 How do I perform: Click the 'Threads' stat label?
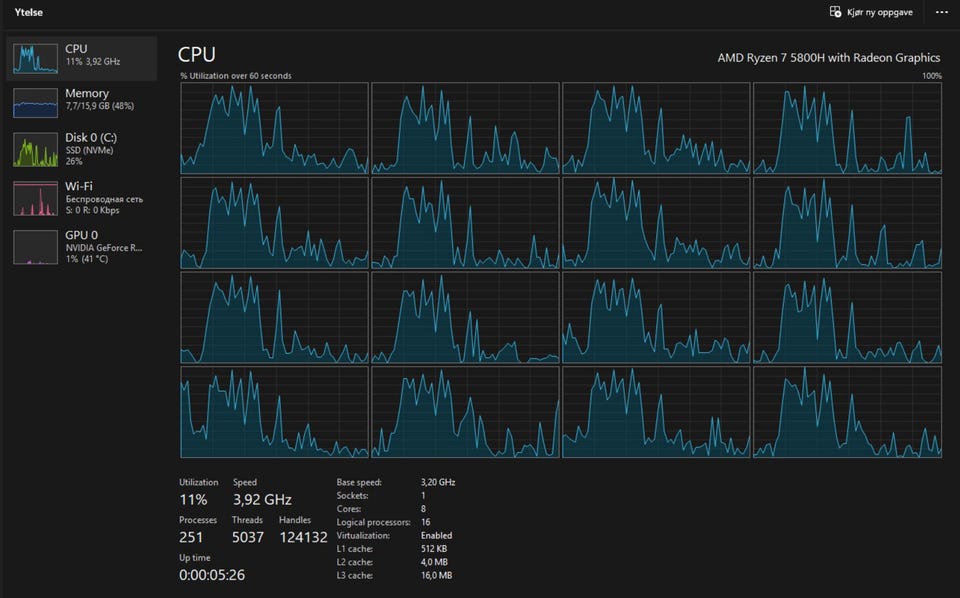pos(247,520)
